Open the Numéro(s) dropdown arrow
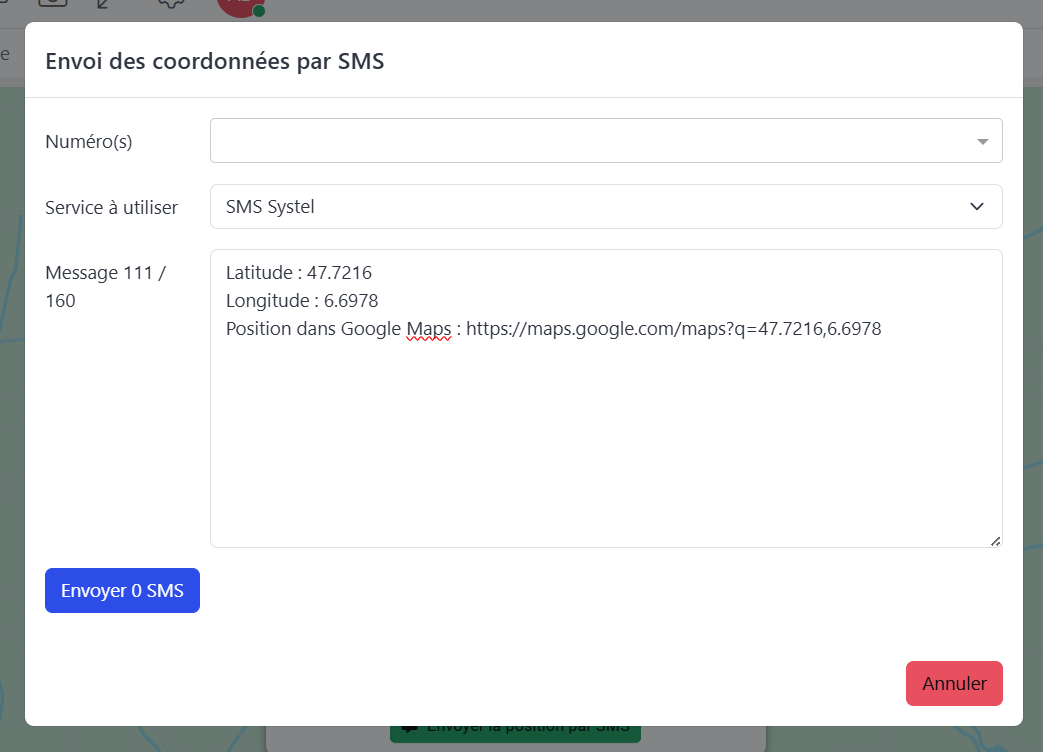 pyautogui.click(x=982, y=141)
